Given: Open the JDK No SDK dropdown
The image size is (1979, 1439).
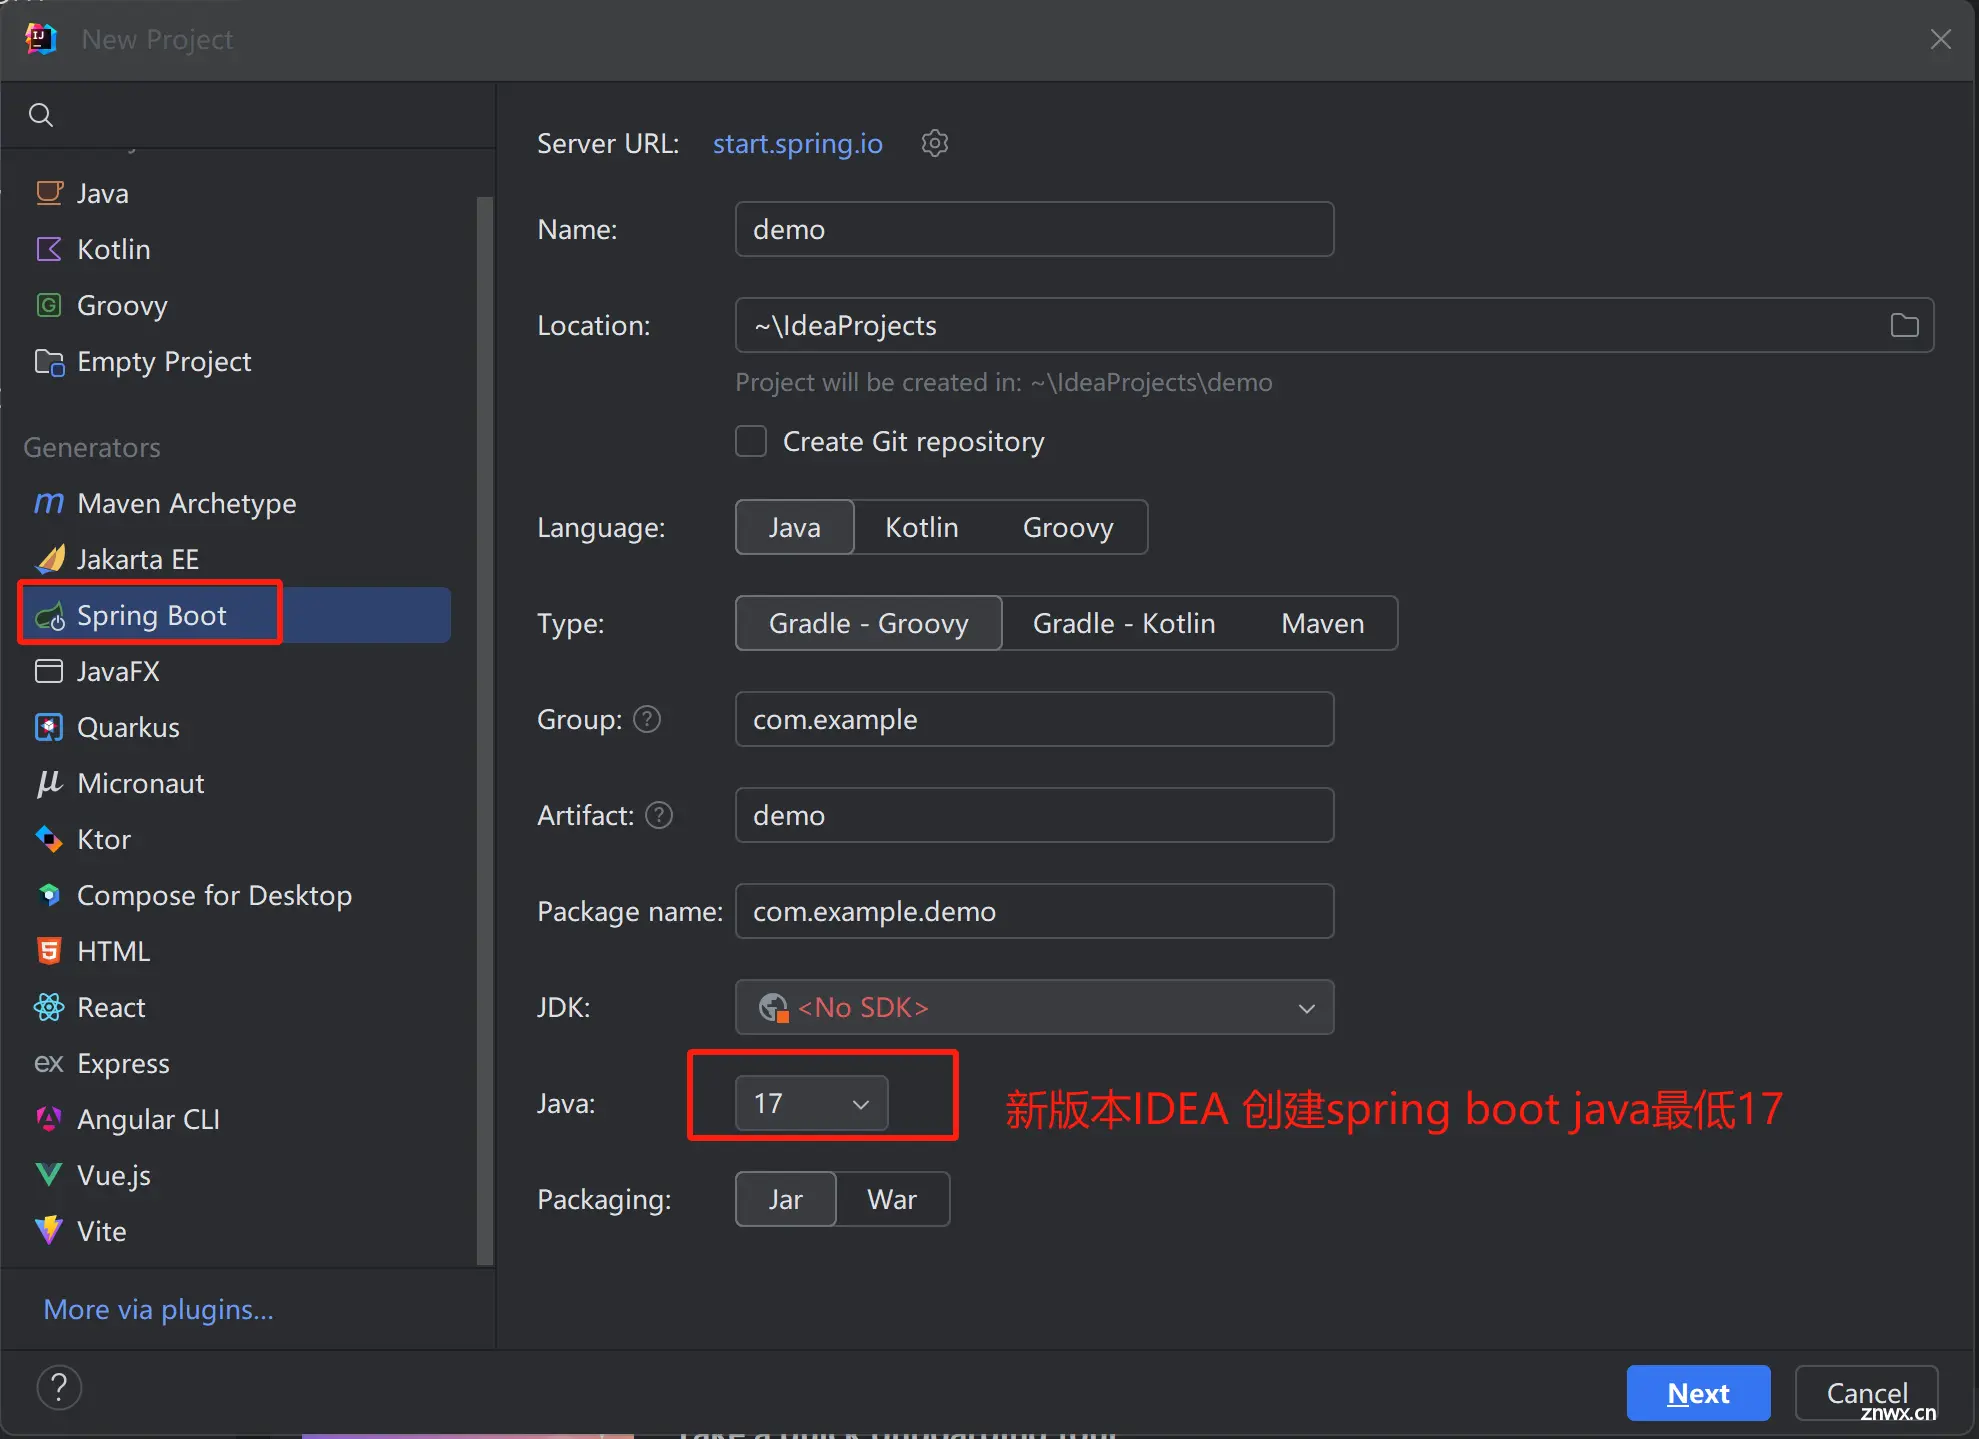Looking at the screenshot, I should (x=1034, y=1007).
